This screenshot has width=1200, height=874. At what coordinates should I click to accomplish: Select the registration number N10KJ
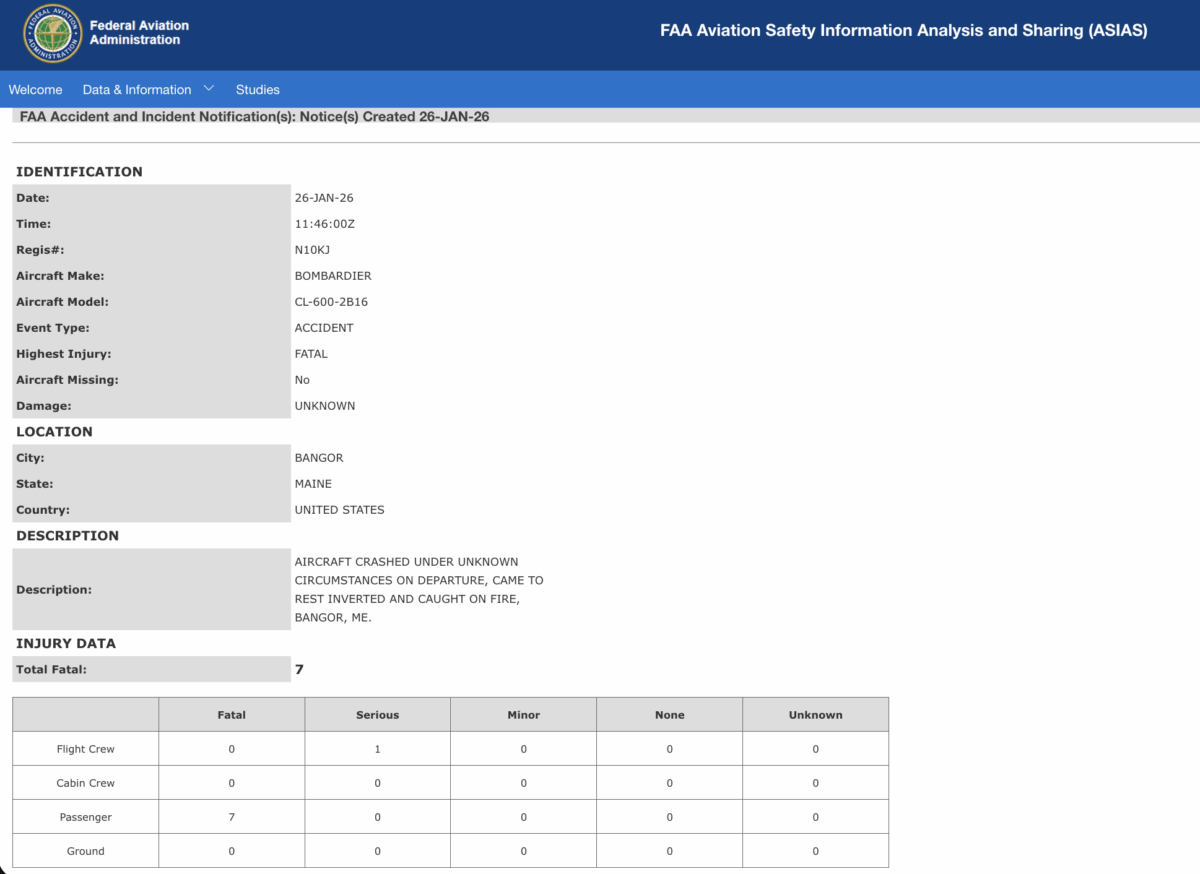(x=312, y=250)
